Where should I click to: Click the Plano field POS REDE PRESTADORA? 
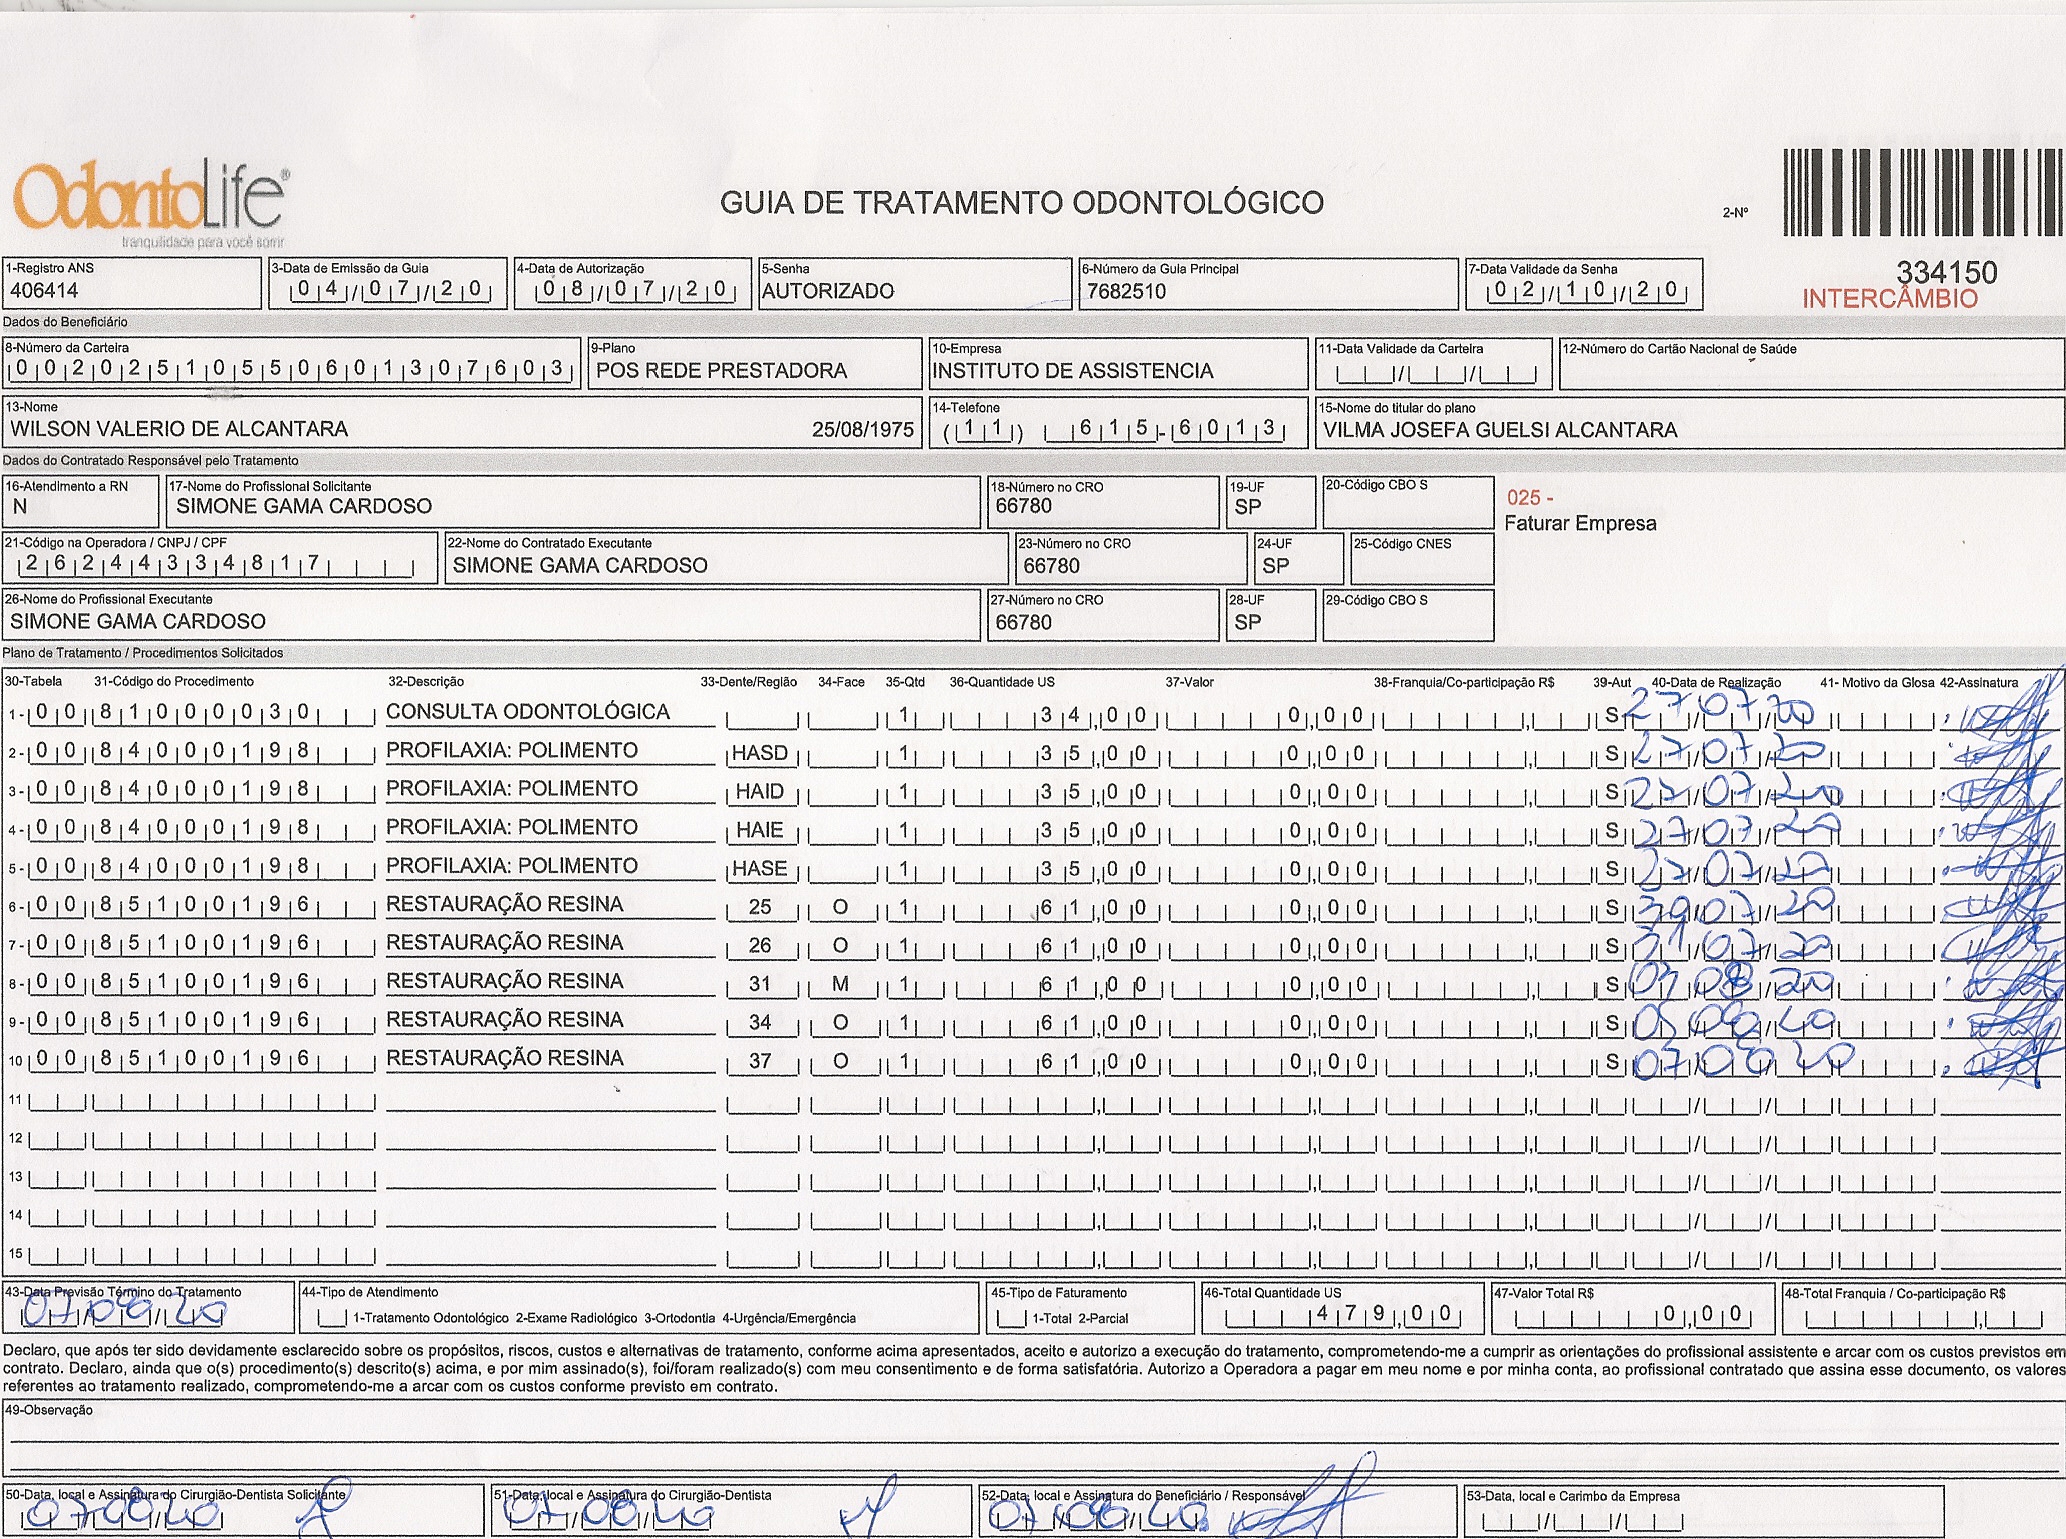(721, 371)
